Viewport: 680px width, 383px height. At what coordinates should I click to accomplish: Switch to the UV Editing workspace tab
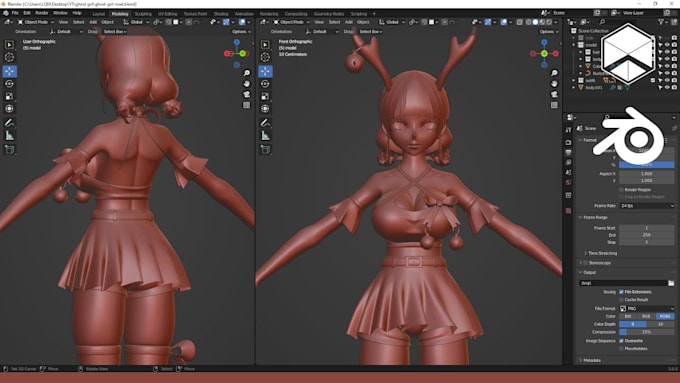(x=167, y=14)
